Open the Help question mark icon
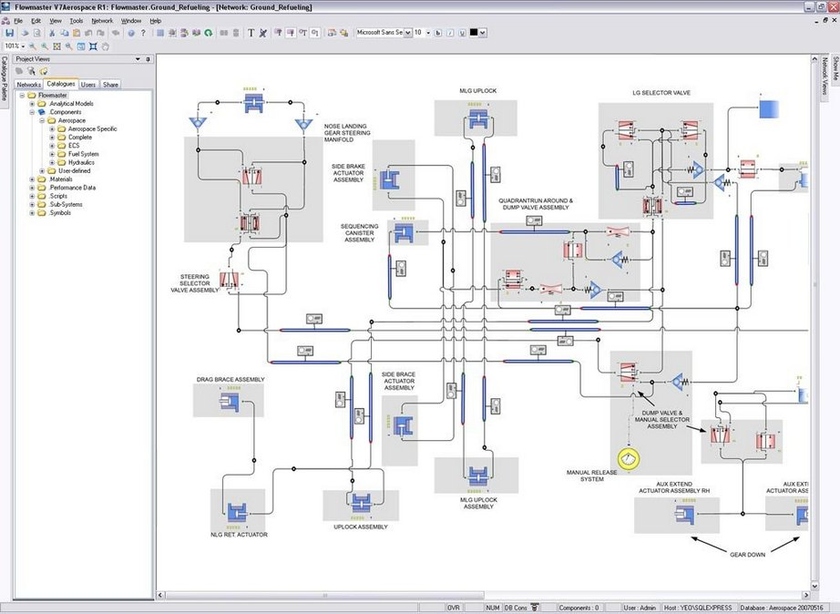 point(144,33)
